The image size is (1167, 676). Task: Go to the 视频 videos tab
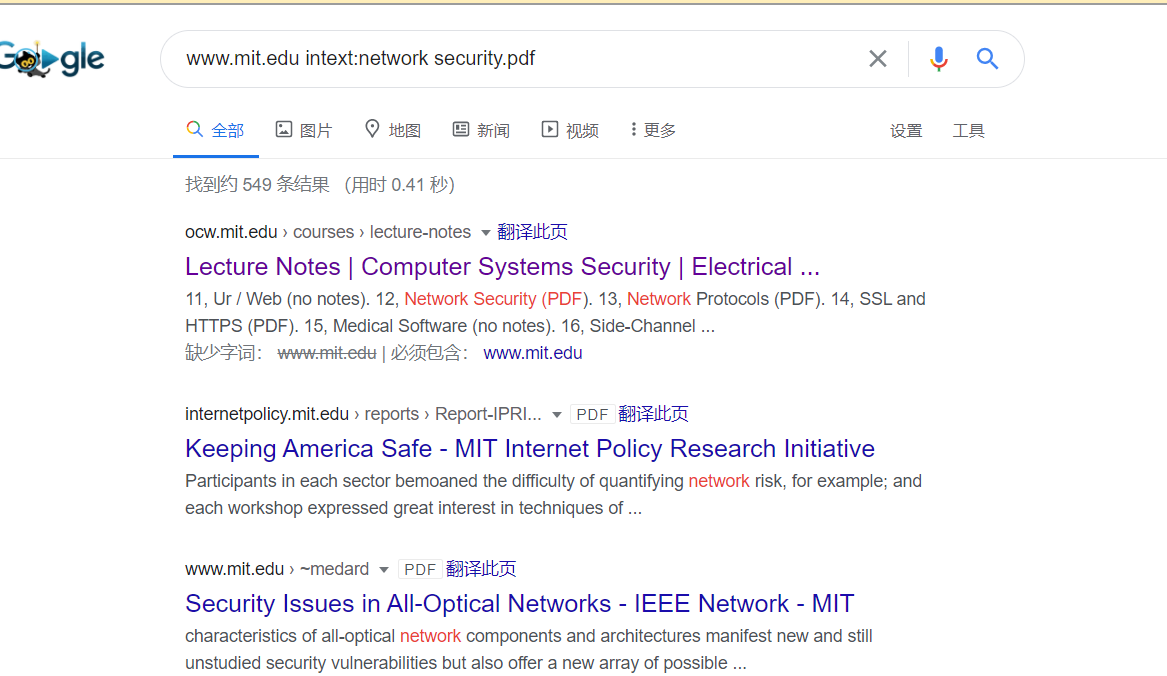coord(570,130)
